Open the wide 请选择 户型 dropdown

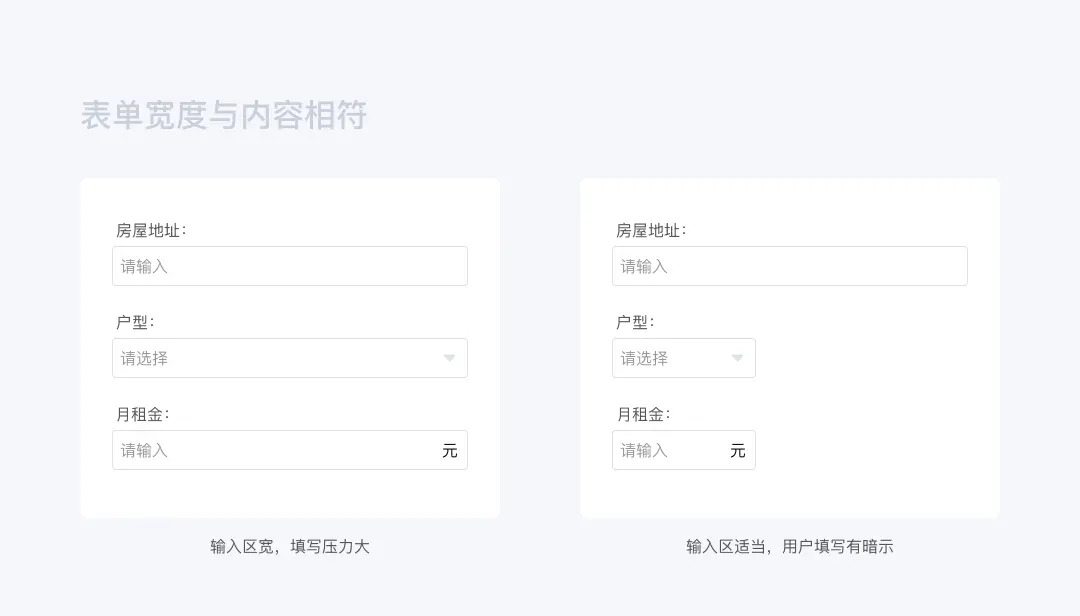290,358
